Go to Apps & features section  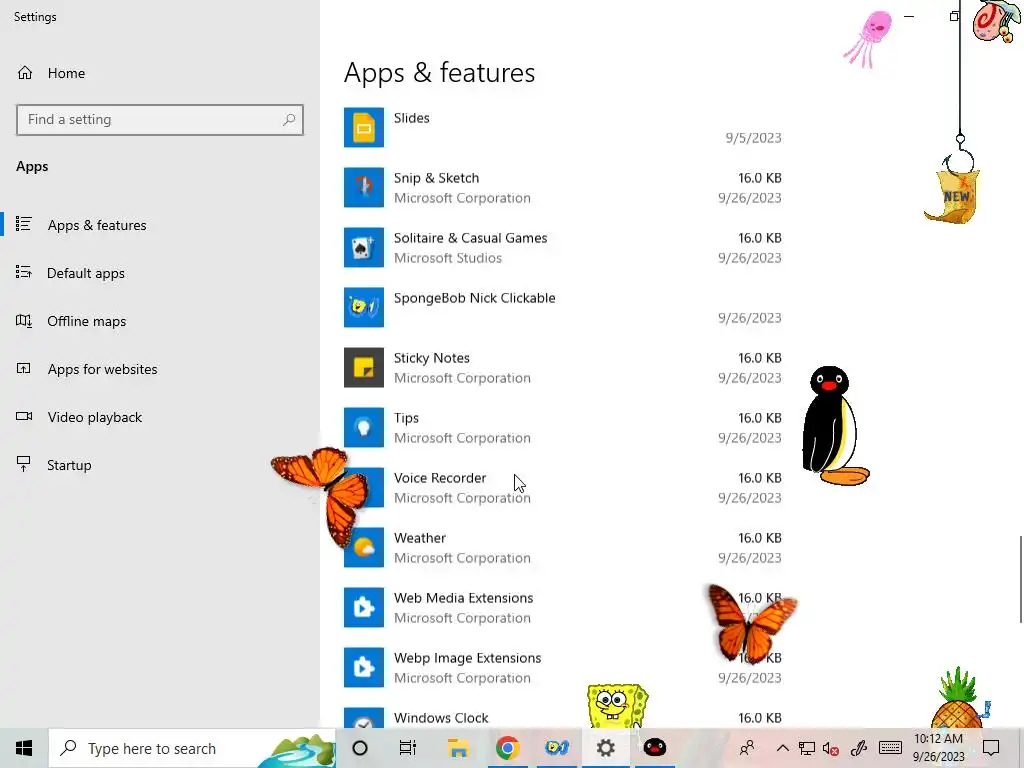coord(160,225)
